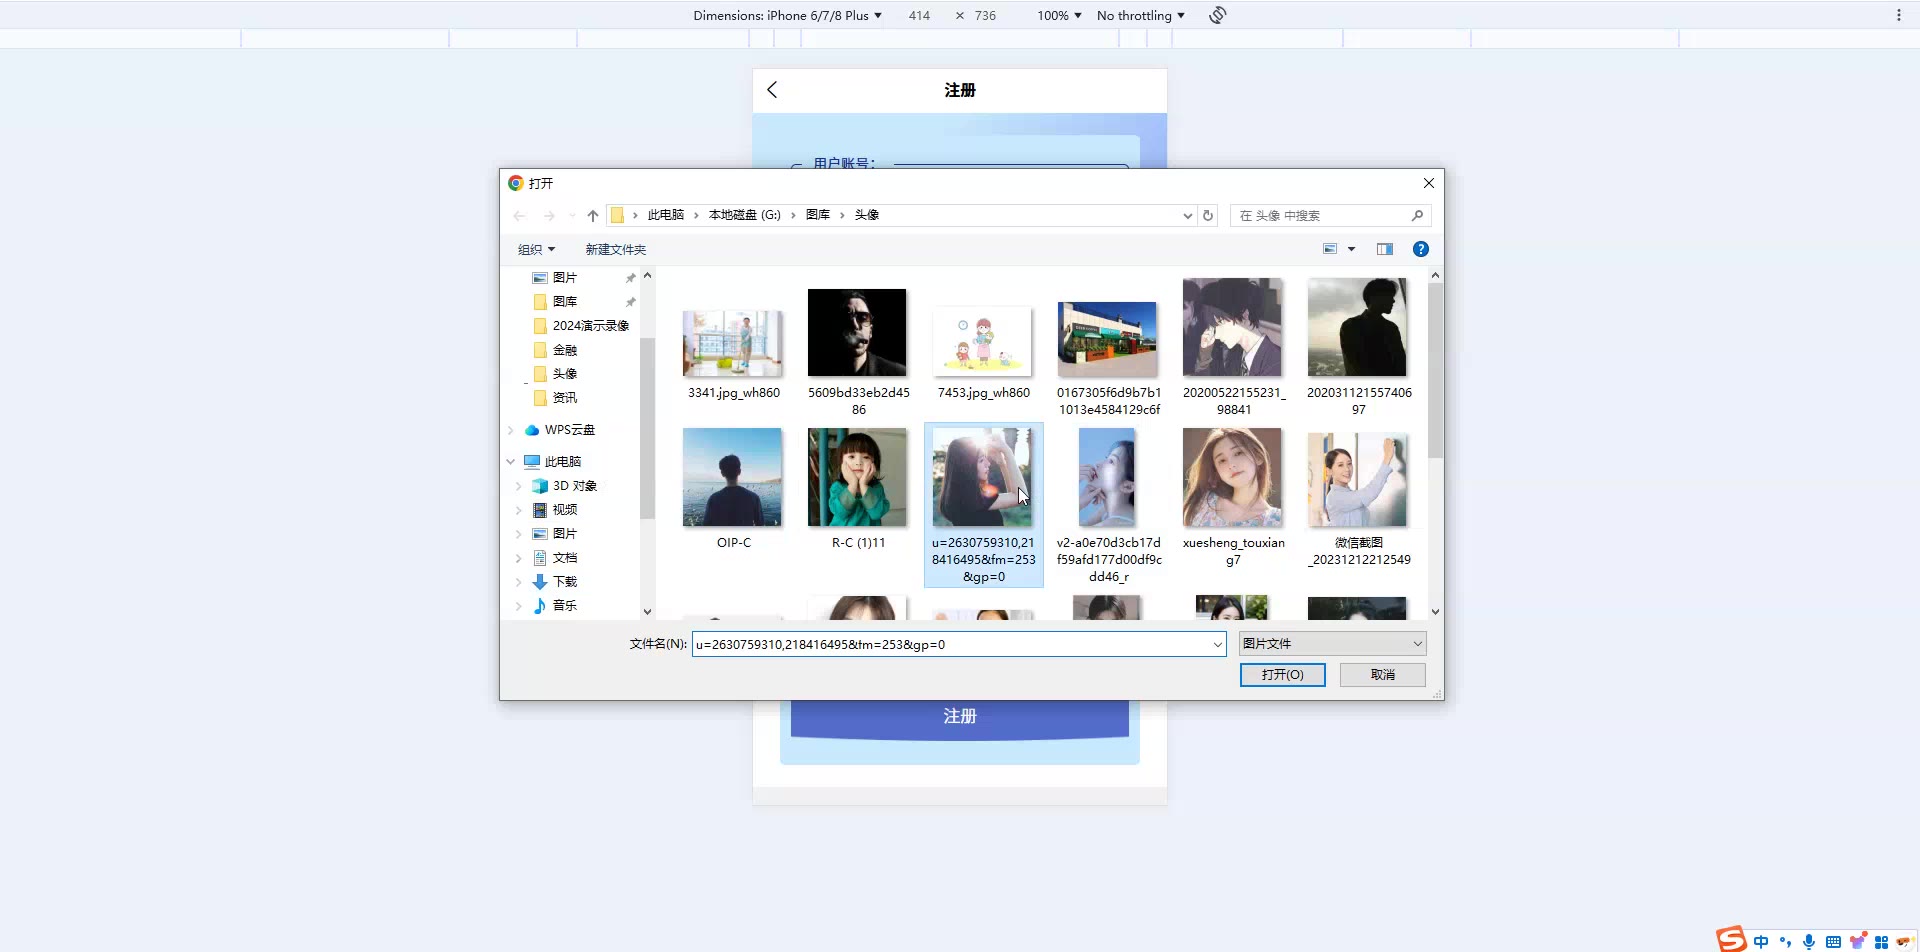
Task: Collapse the 此电脑 tree node
Action: [511, 462]
